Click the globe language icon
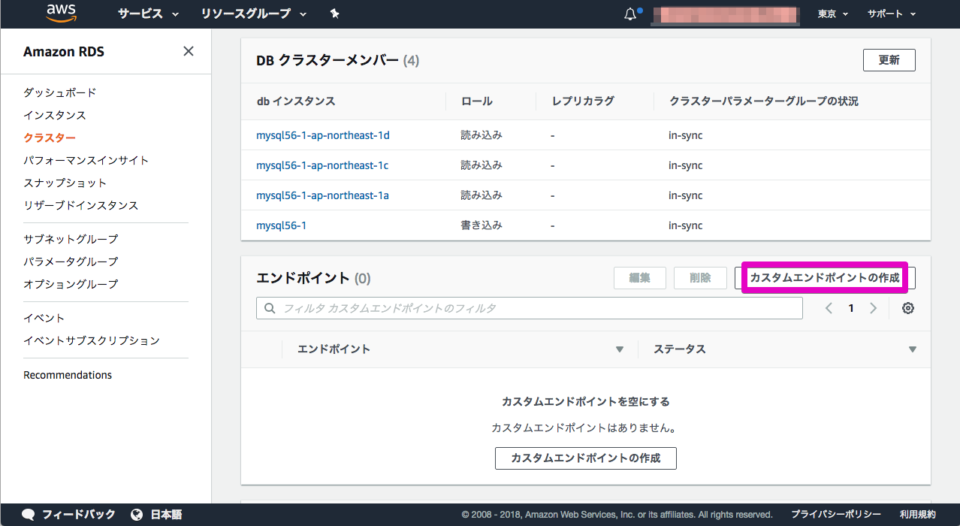Screen dimensions: 960x526 (137, 514)
